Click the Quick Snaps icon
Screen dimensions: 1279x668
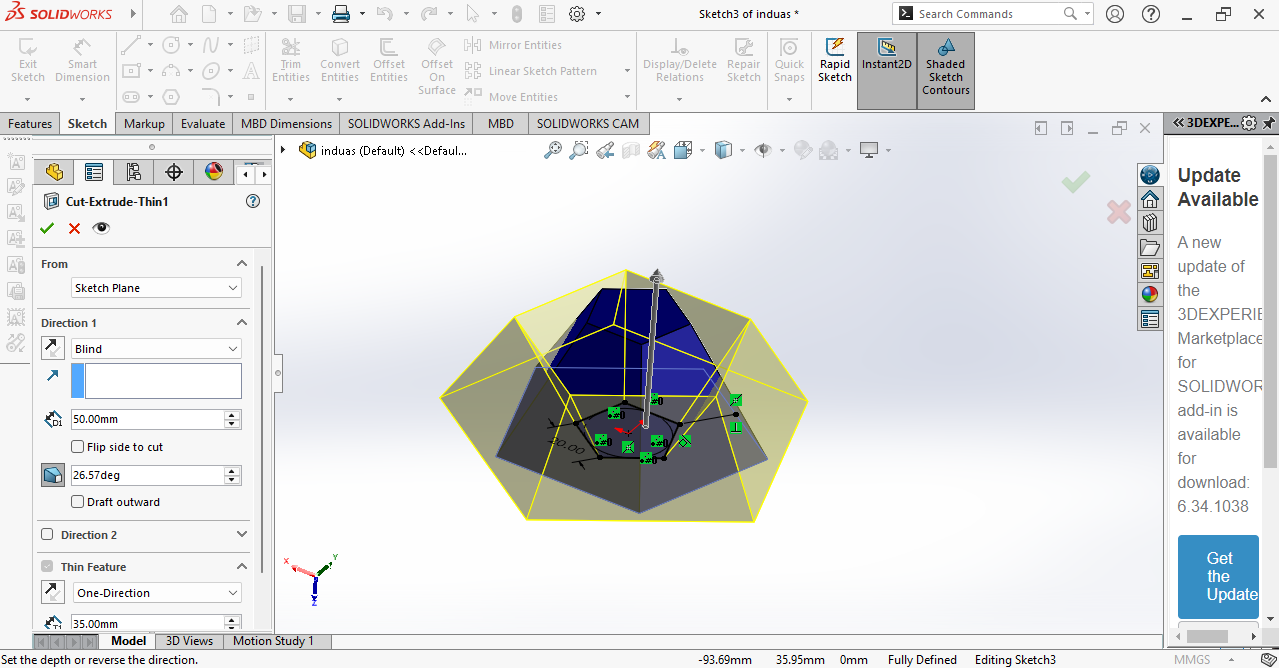[789, 61]
